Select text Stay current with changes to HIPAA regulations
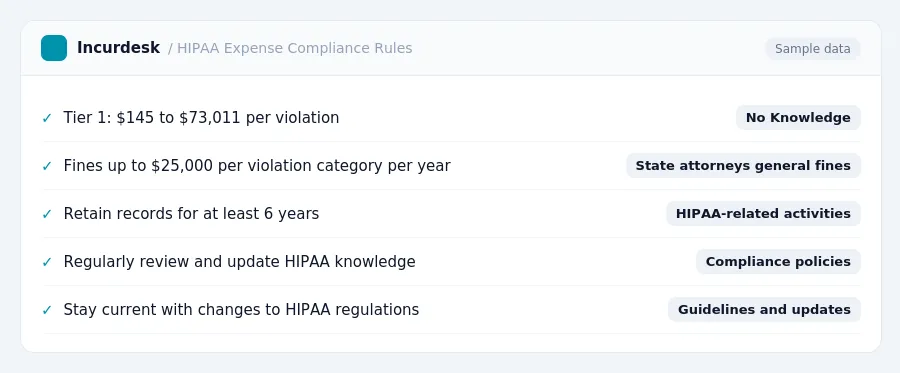The width and height of the screenshot is (900, 373). 241,310
